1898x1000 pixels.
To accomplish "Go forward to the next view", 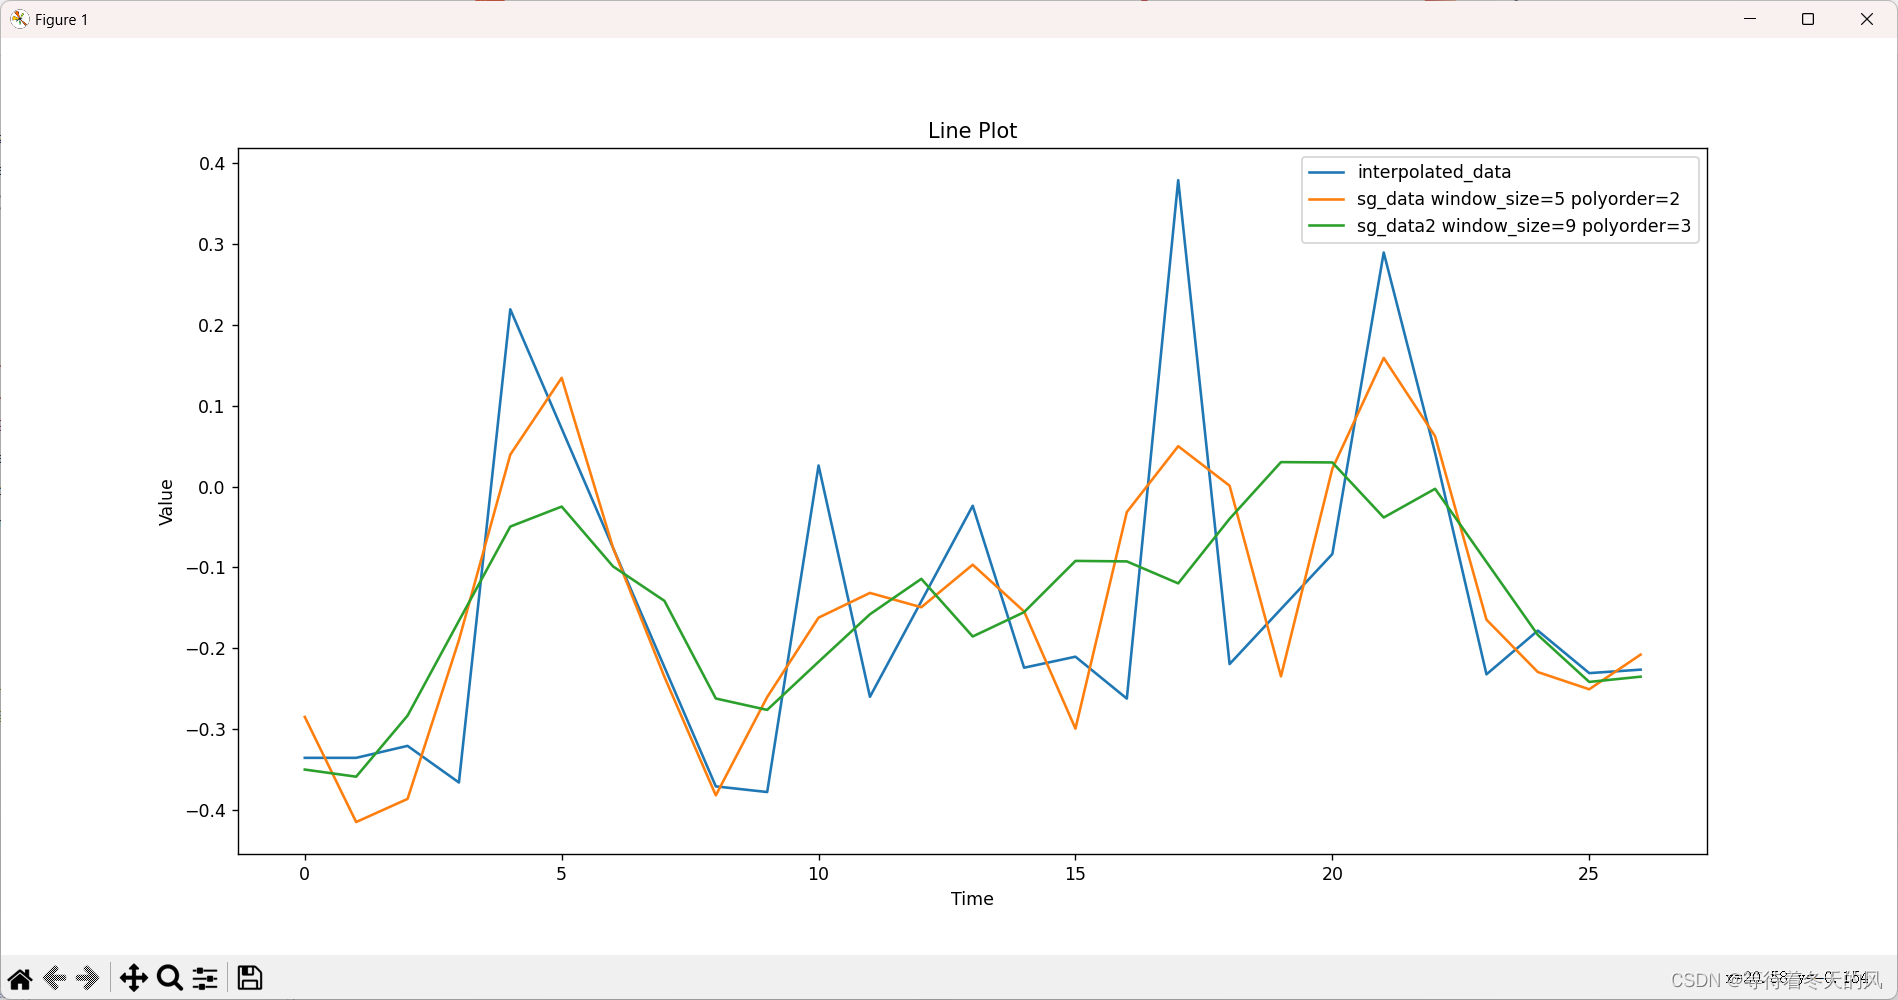I will tap(88, 978).
